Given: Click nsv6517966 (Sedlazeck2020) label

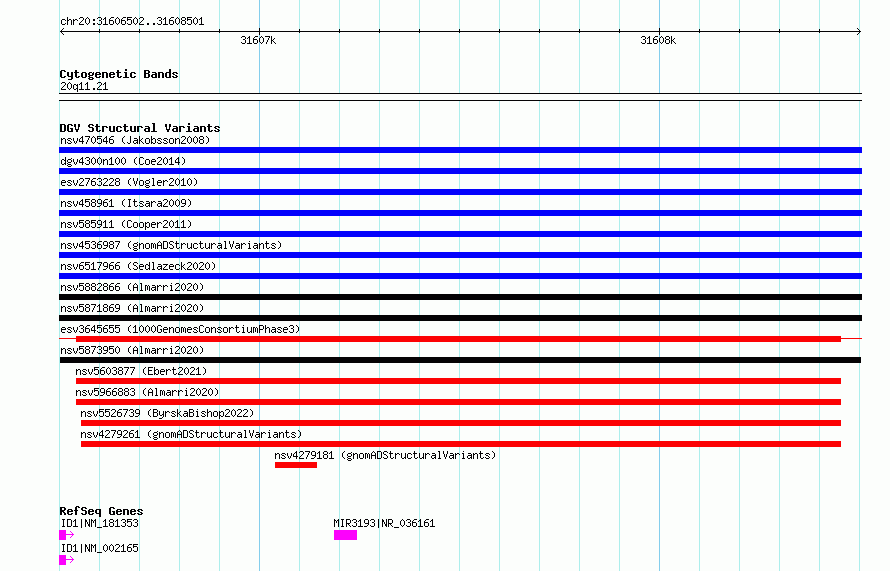Looking at the screenshot, I should [138, 266].
